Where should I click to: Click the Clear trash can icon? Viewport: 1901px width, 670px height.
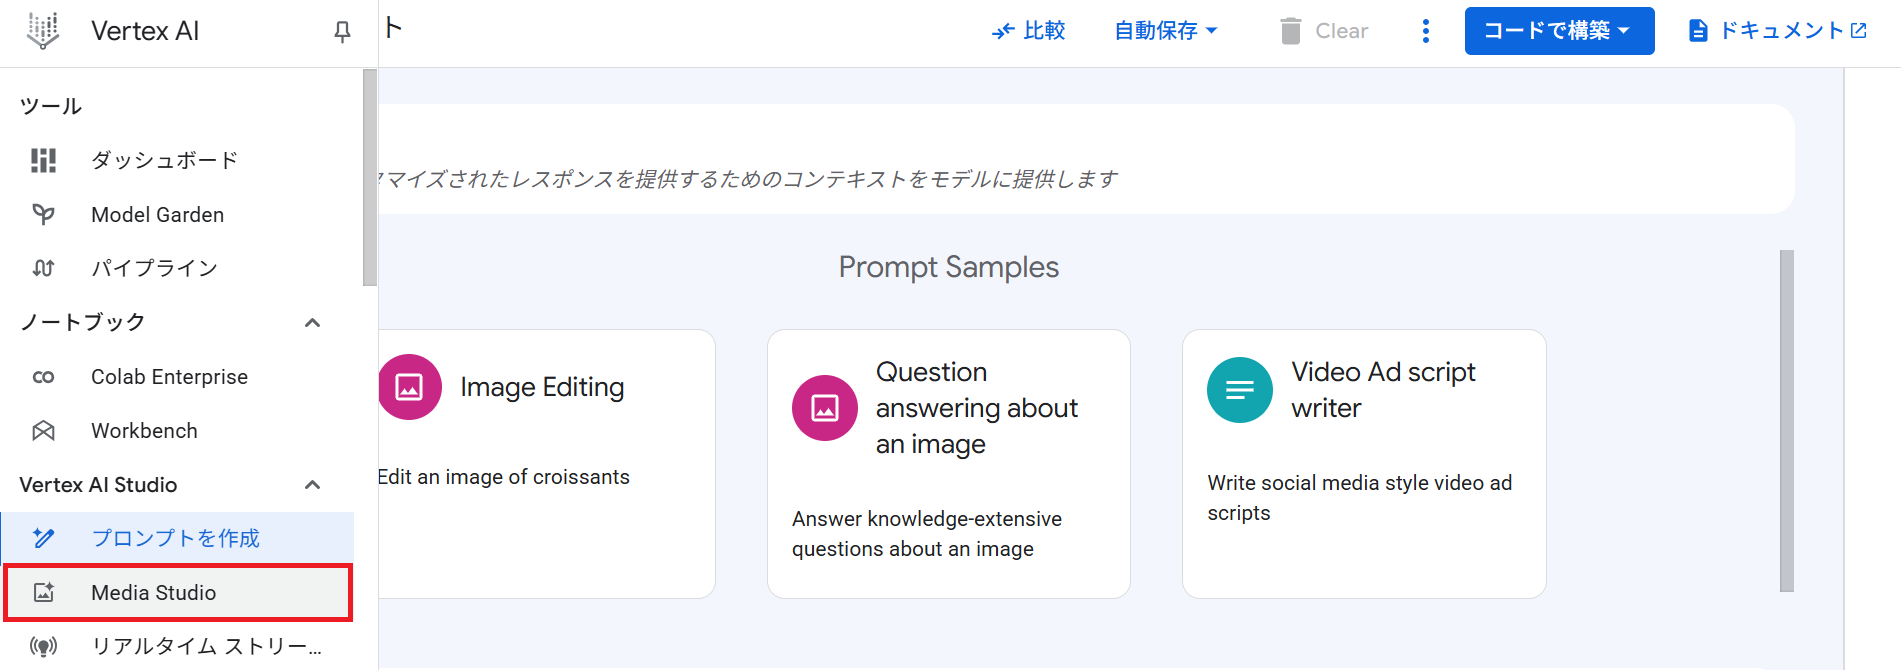[1291, 31]
